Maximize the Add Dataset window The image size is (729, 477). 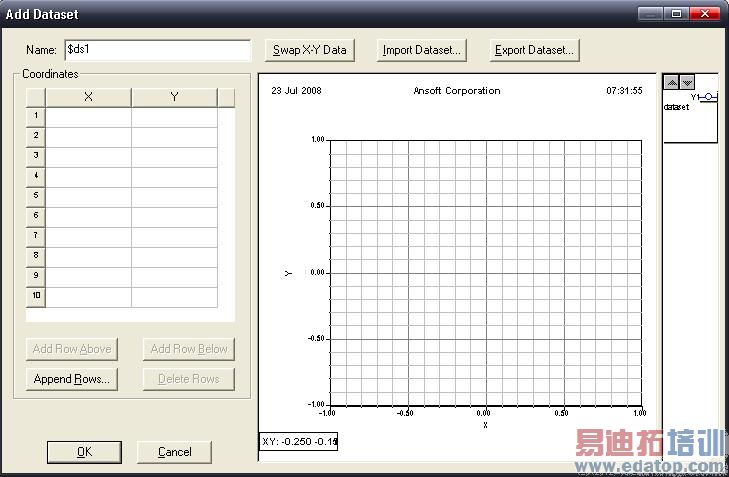click(x=676, y=13)
